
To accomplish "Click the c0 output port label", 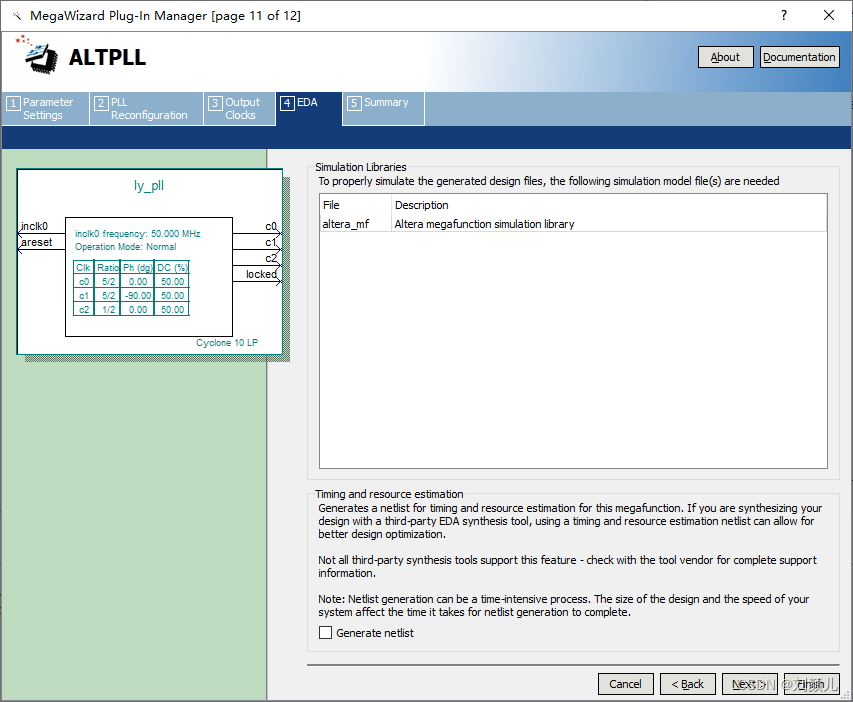I will tap(271, 226).
